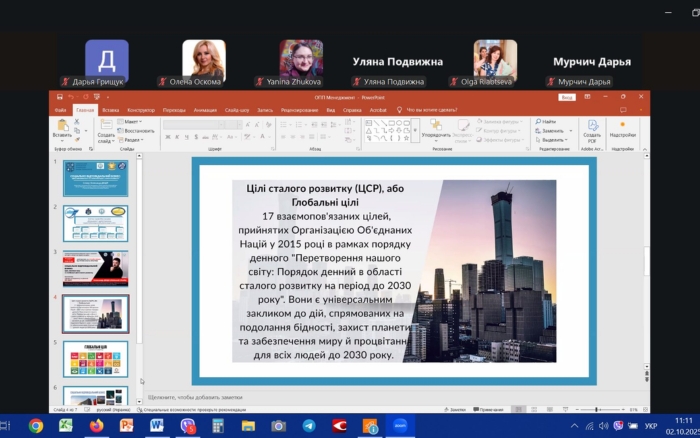Click the Вход (Sign in) button
700x438 pixels.
click(567, 98)
